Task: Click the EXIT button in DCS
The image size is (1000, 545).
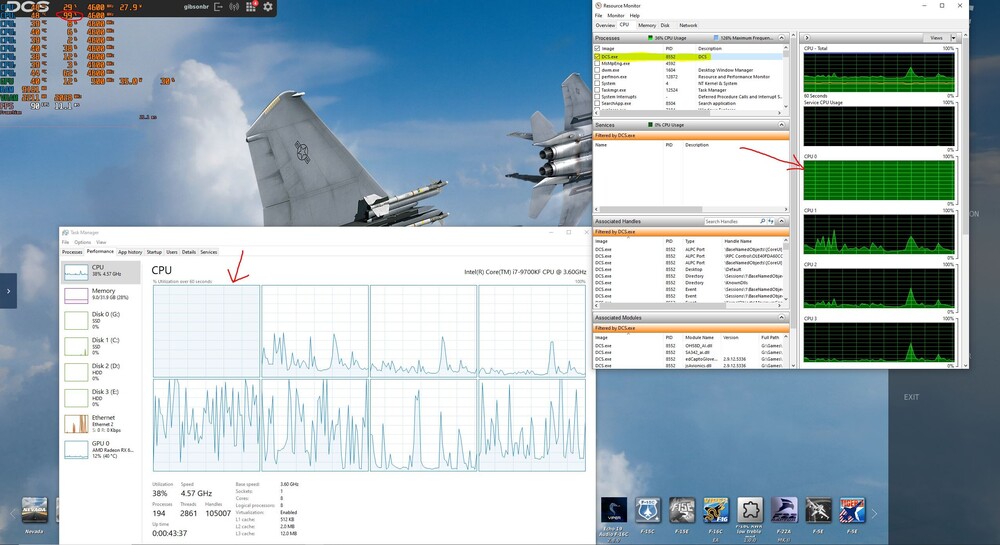Action: coord(911,397)
